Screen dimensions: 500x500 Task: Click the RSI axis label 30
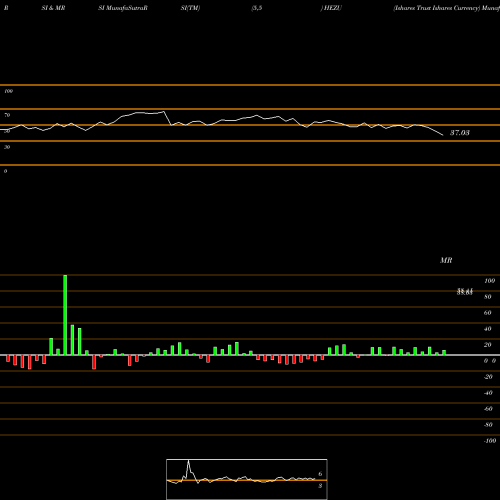coord(7,147)
